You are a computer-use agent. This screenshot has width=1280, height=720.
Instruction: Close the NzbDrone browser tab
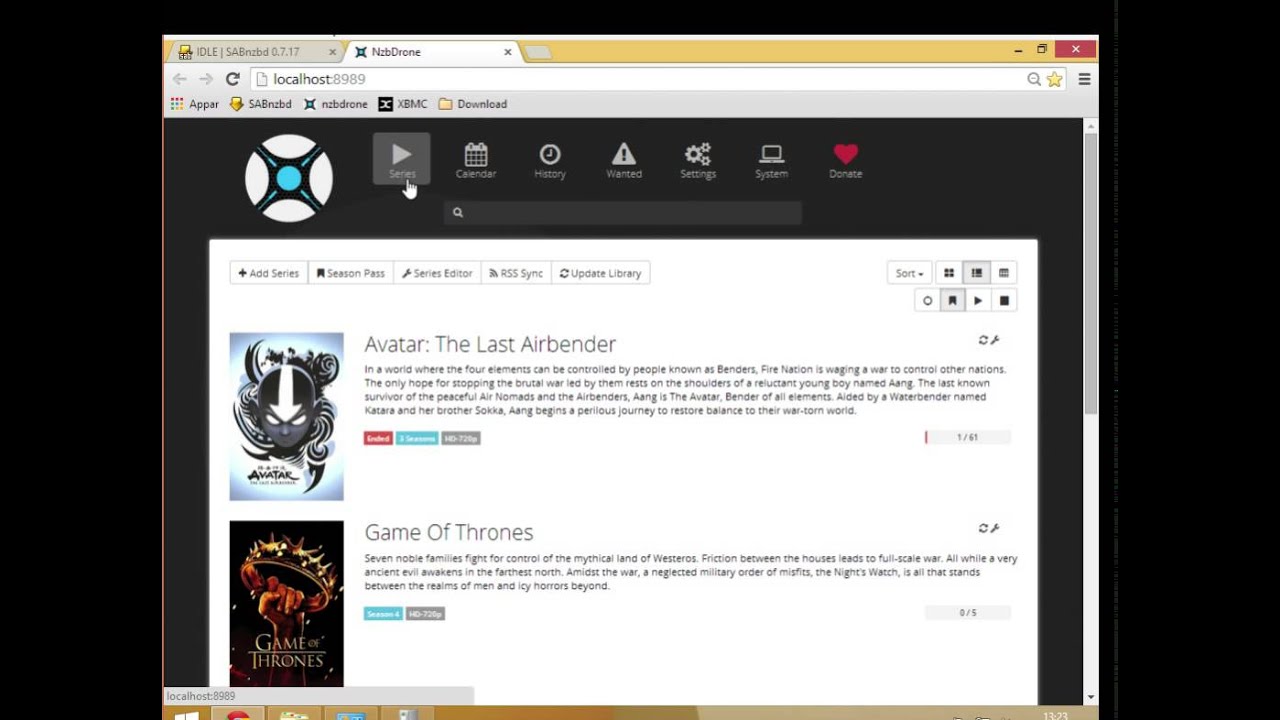(508, 52)
